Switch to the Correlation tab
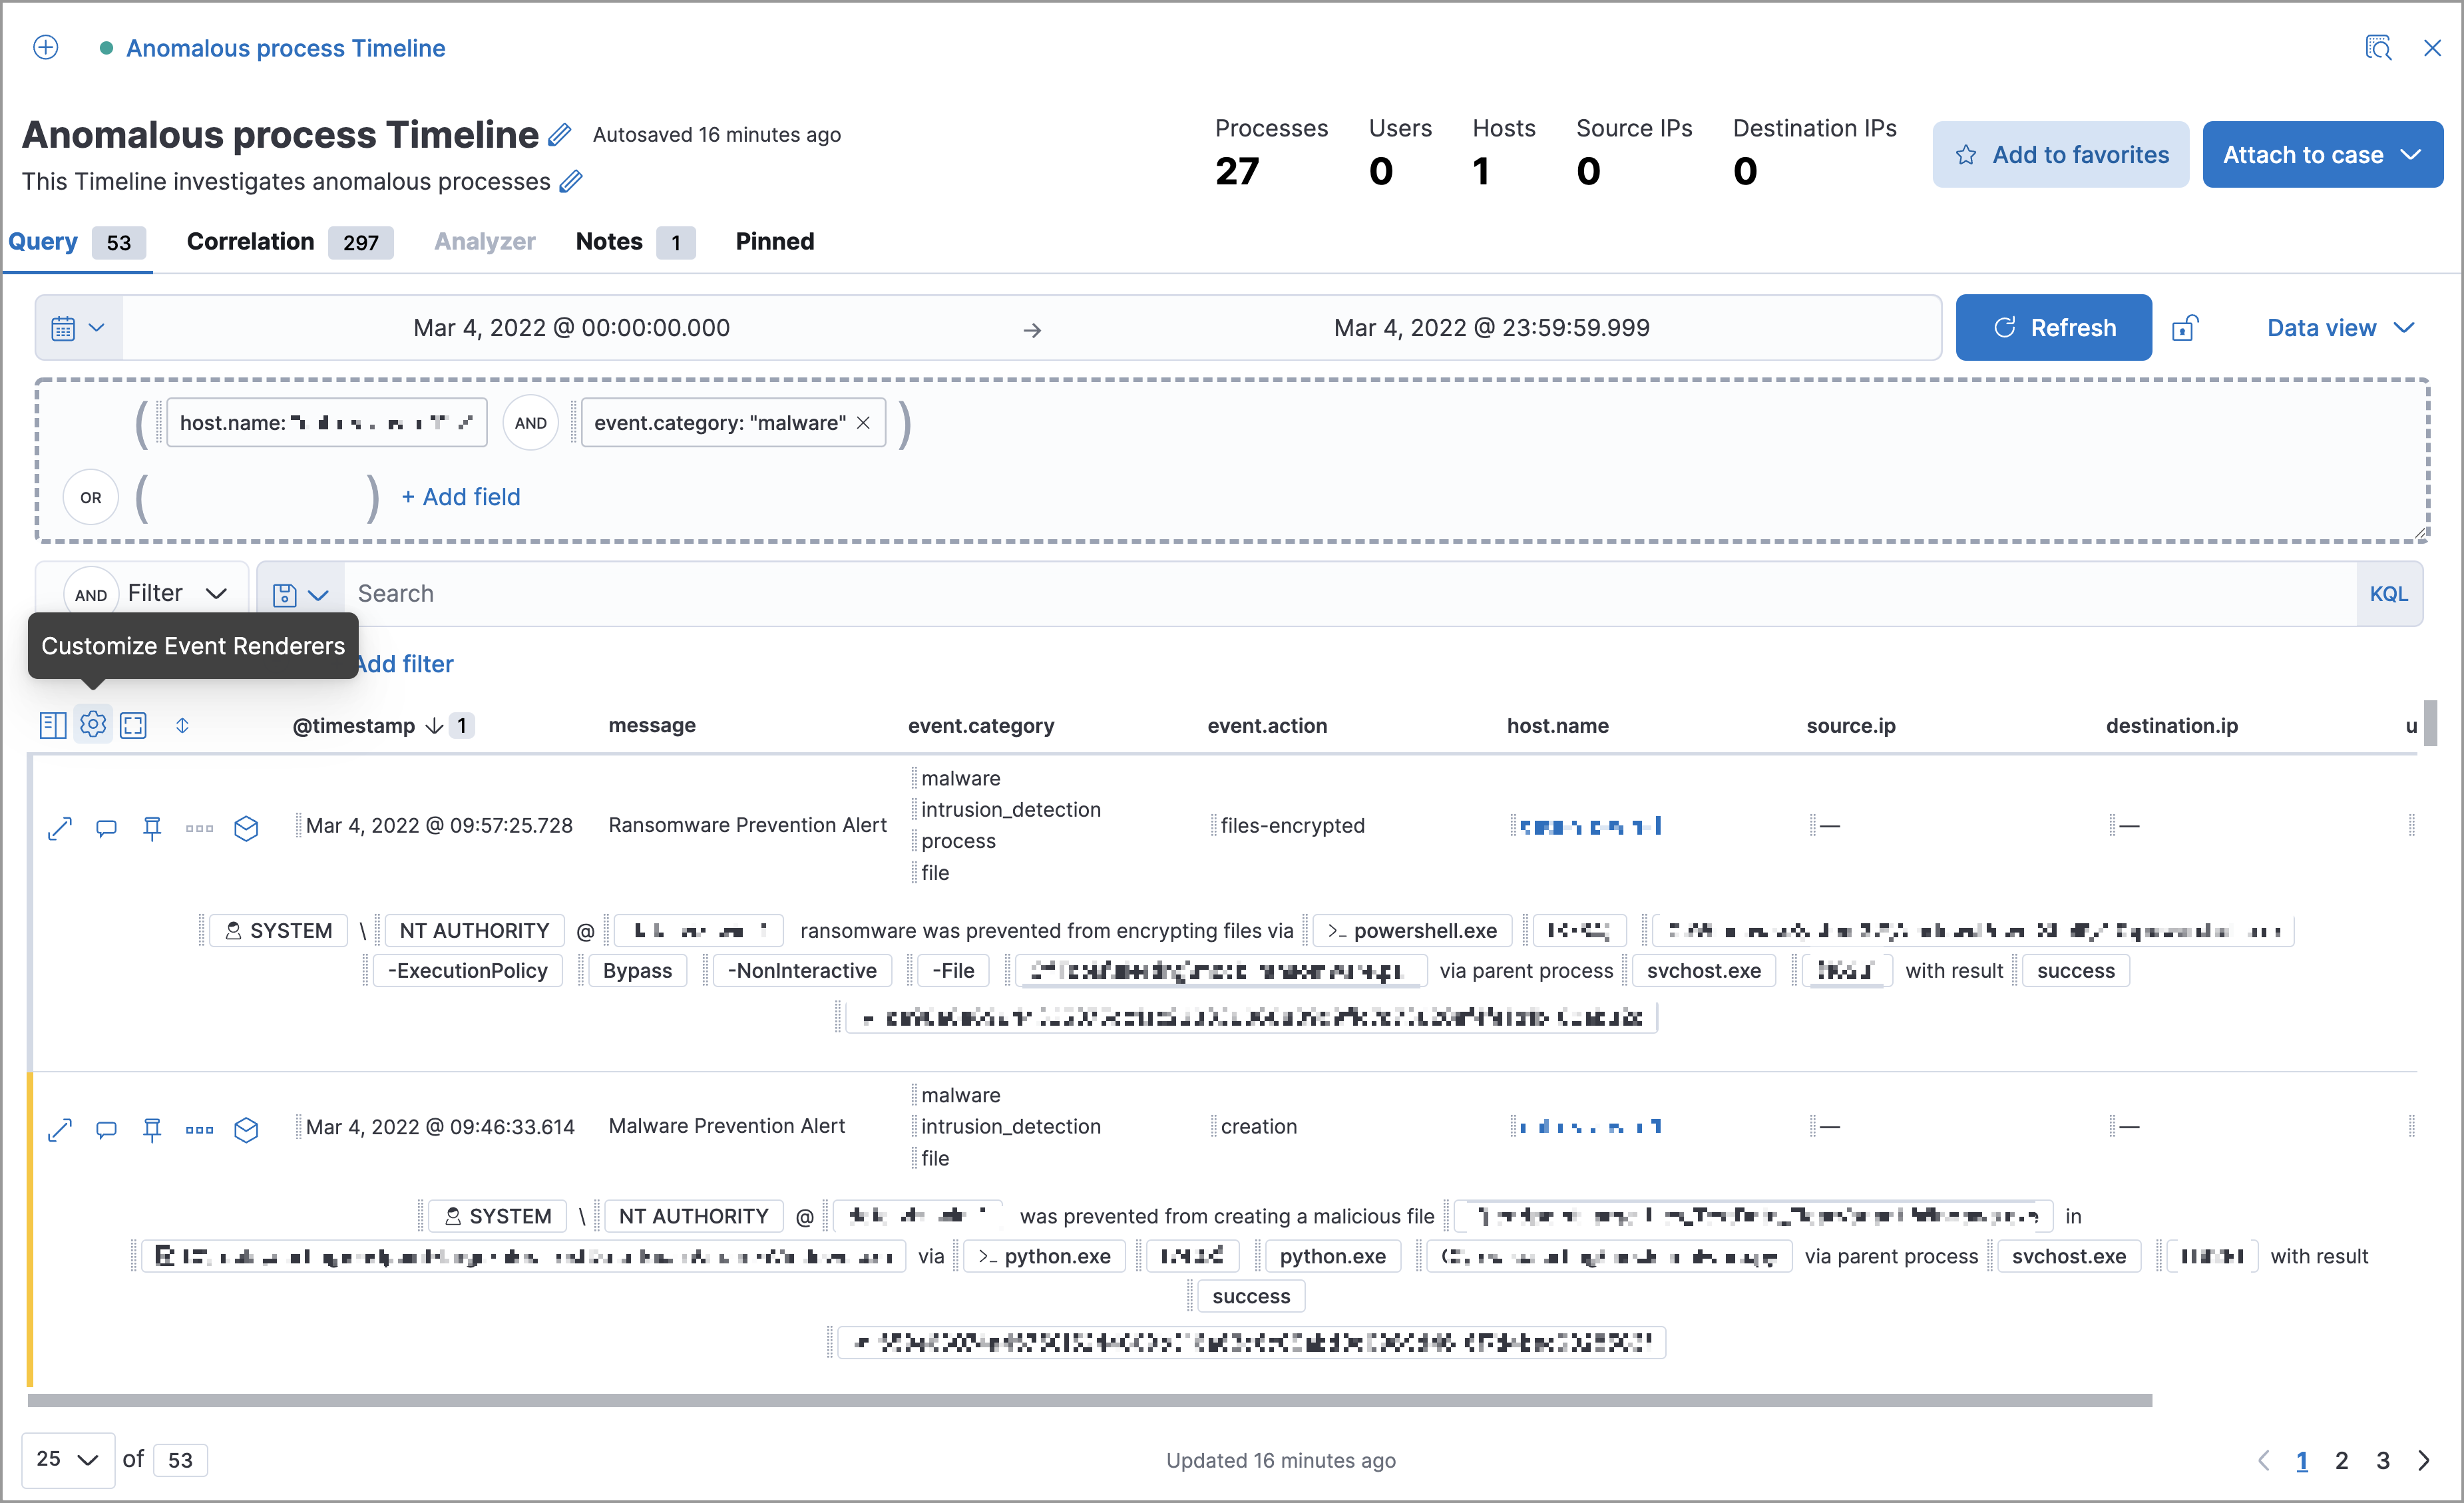The width and height of the screenshot is (2464, 1503). (250, 241)
